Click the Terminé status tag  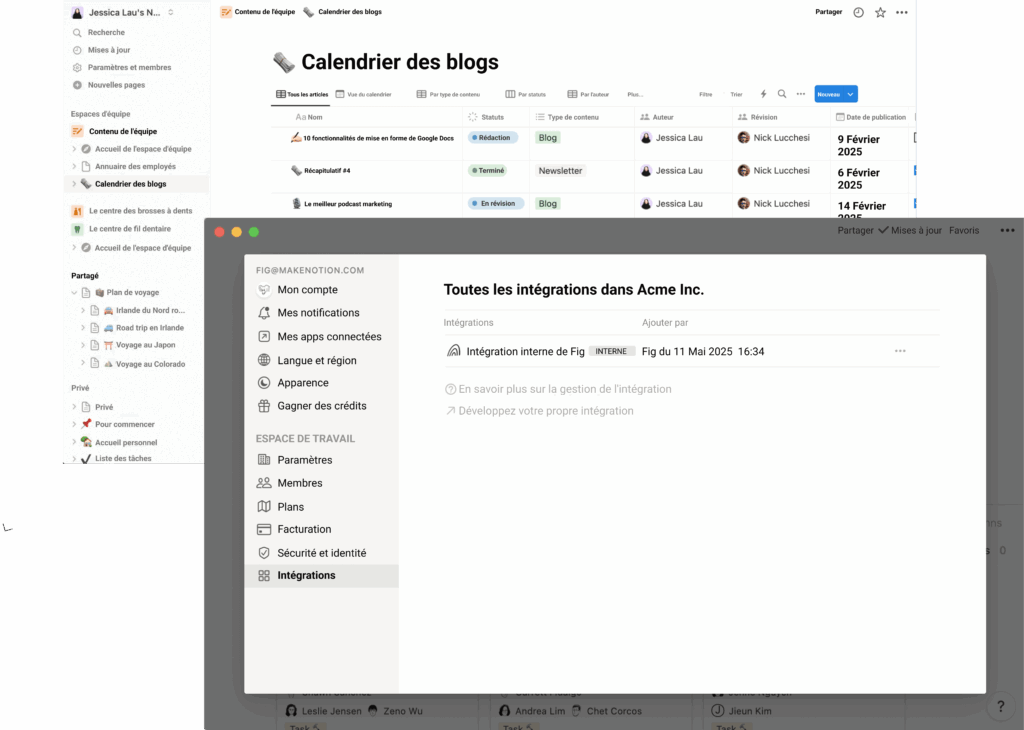coord(488,170)
